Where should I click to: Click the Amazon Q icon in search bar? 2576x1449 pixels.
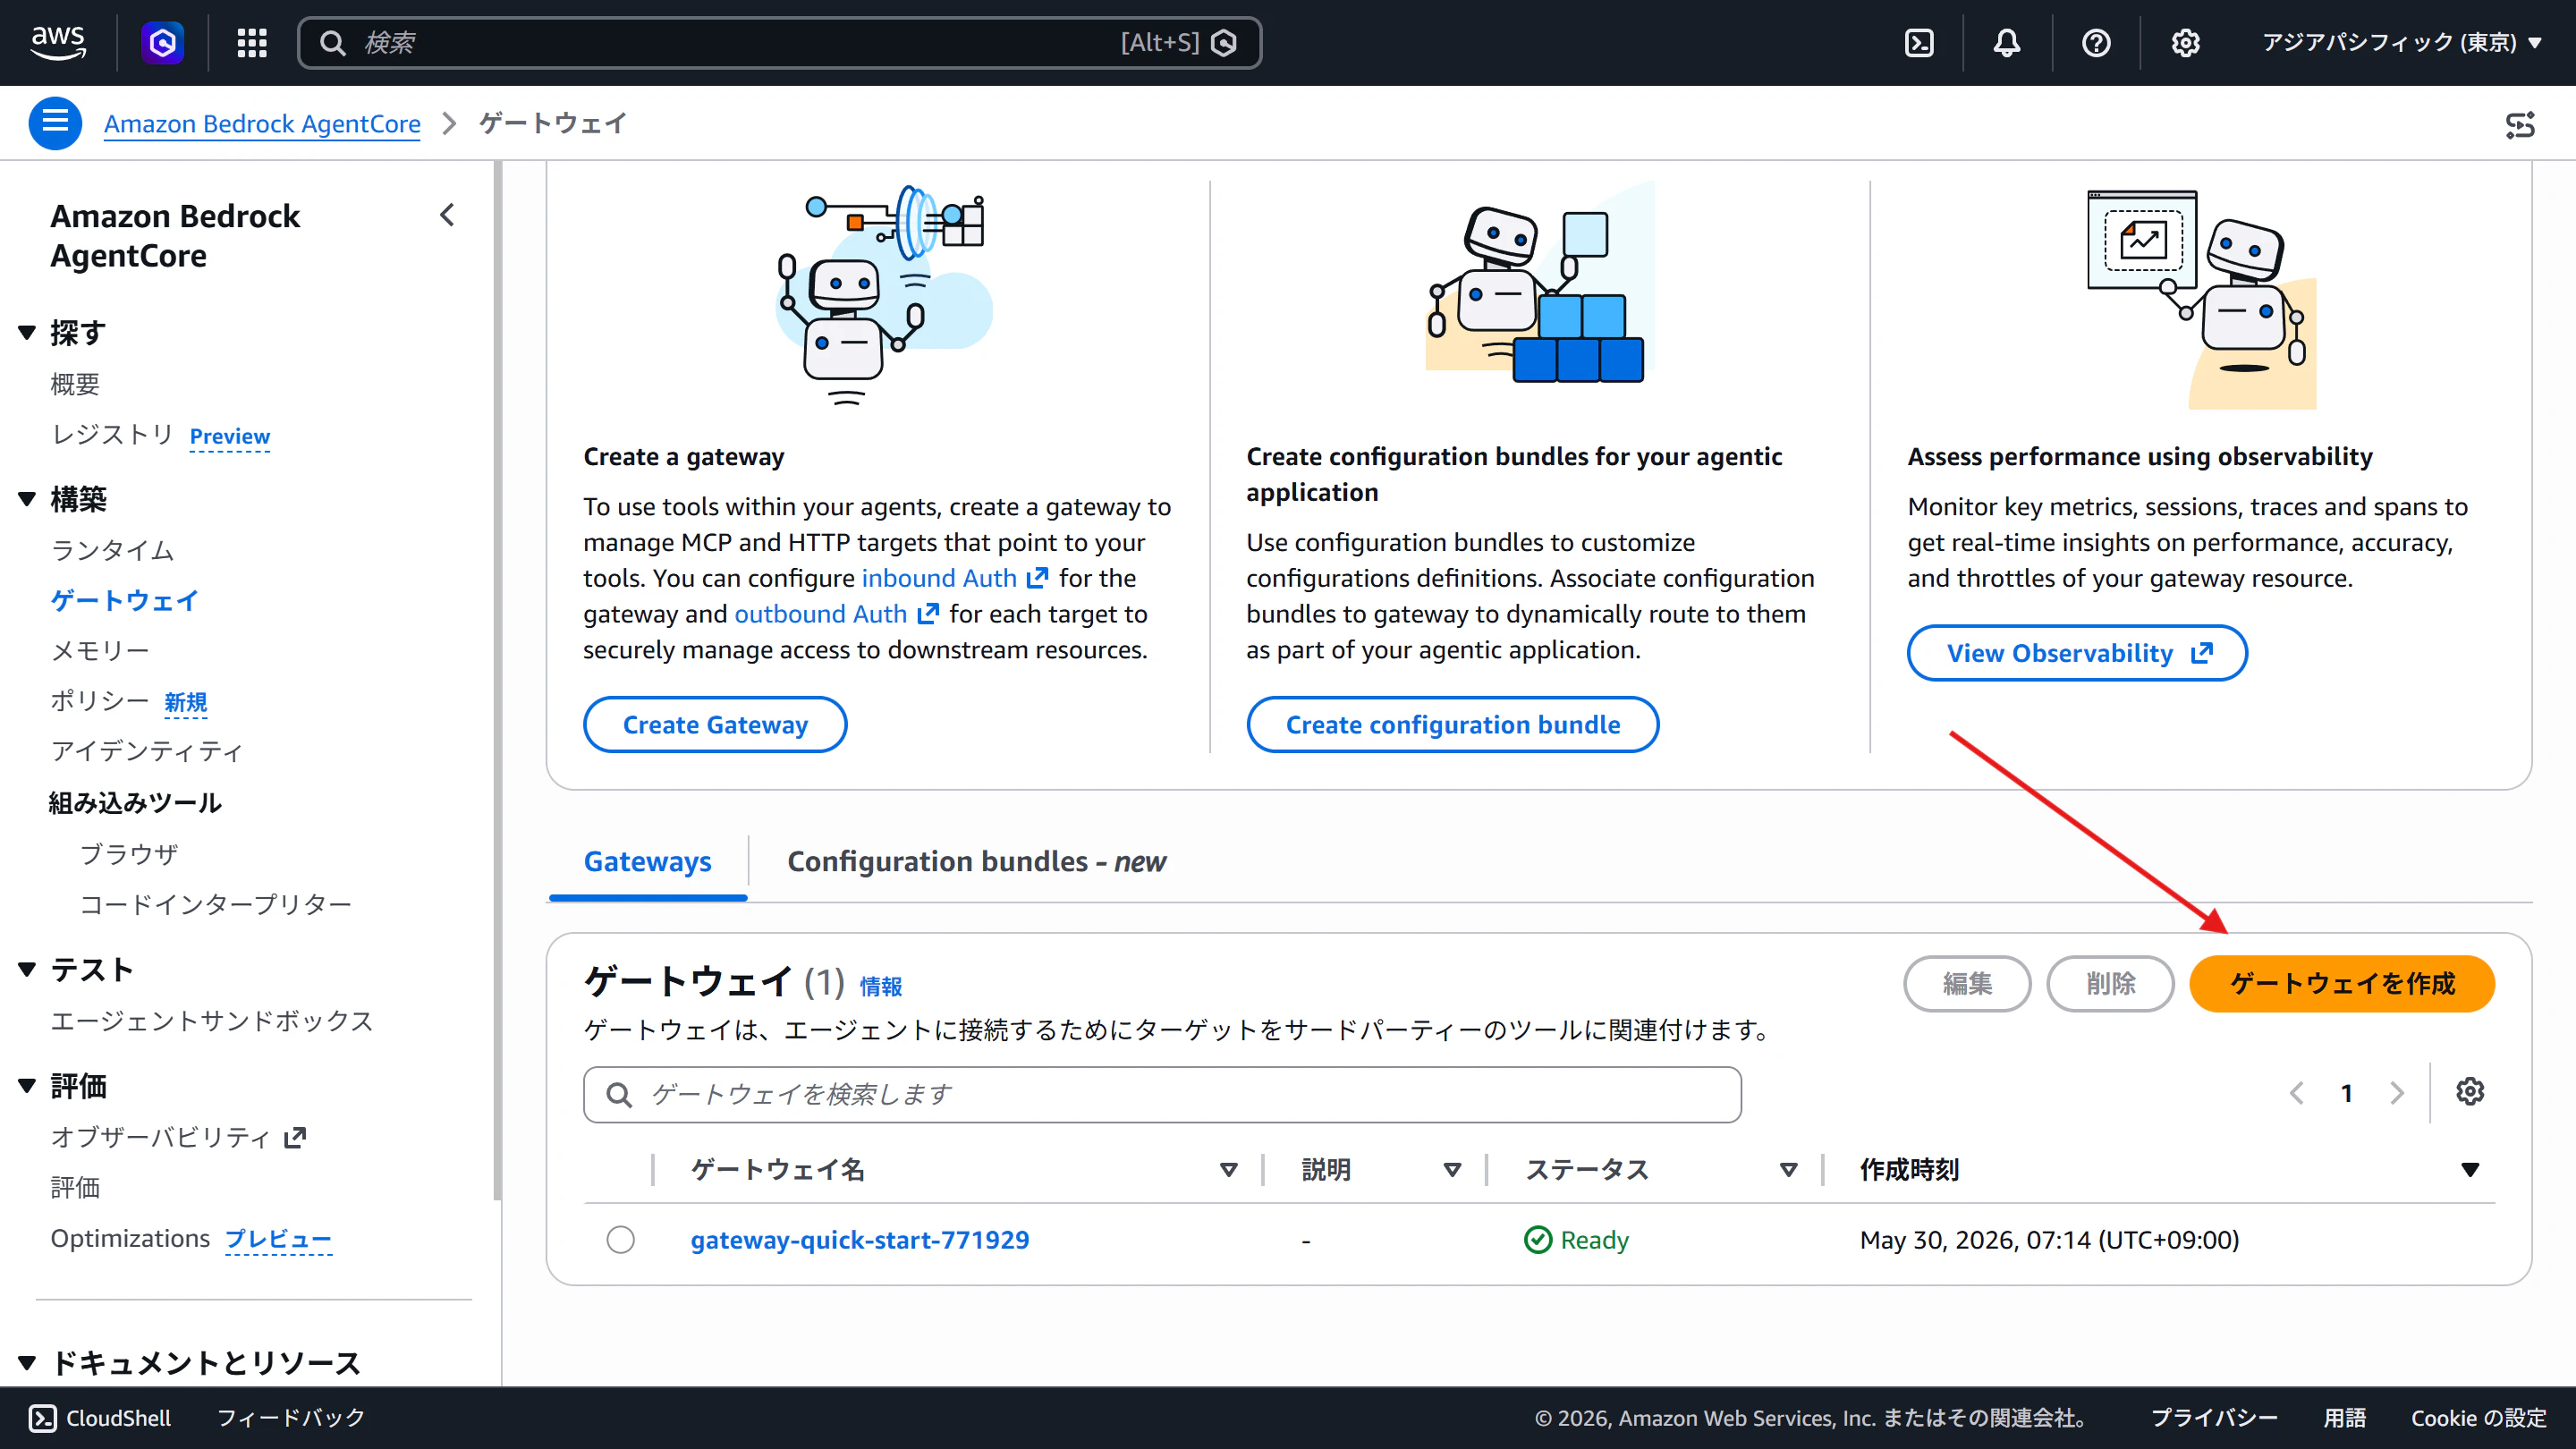pos(1224,42)
